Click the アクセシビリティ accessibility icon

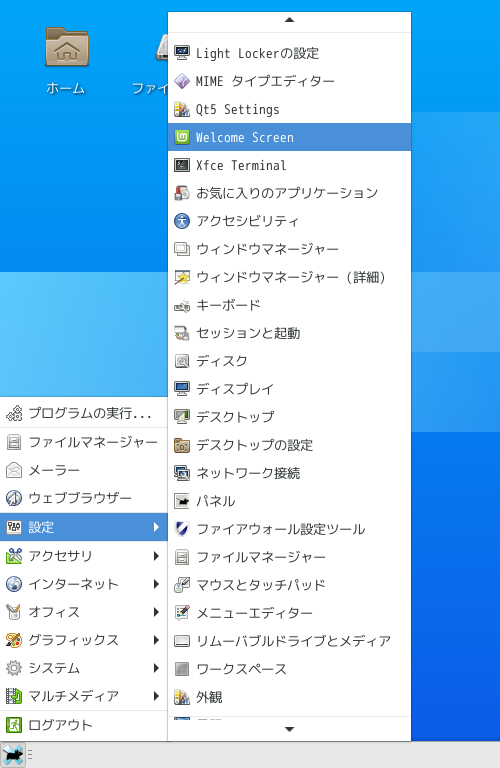(182, 221)
